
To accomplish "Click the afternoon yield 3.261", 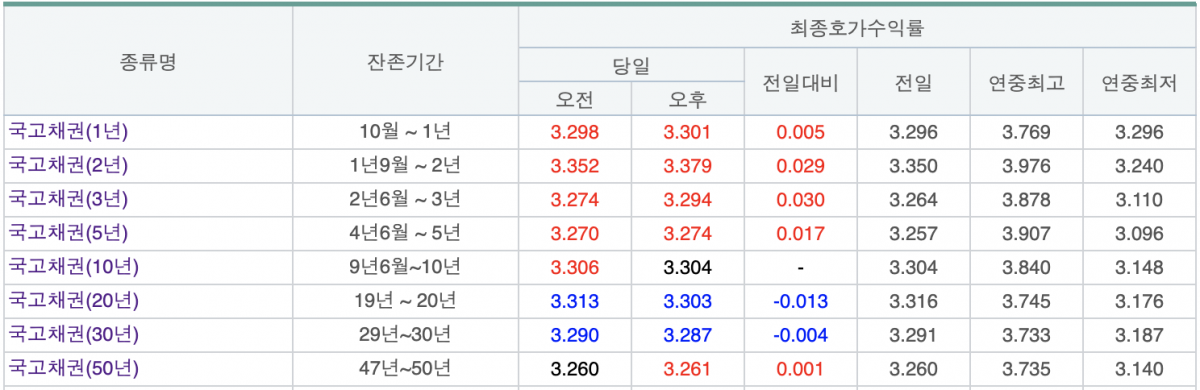I will [688, 370].
